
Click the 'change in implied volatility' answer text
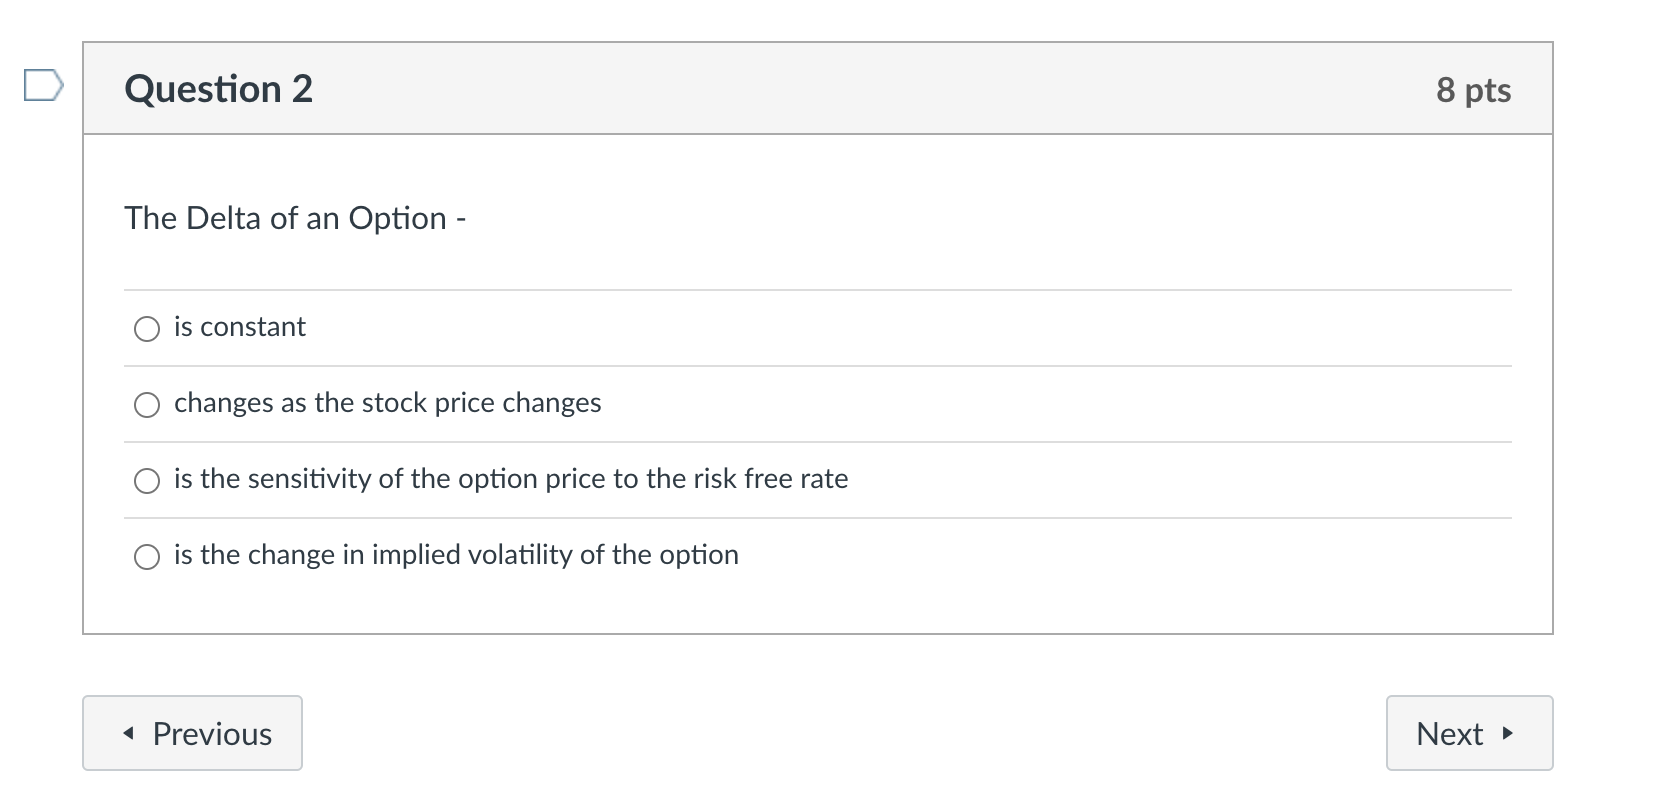pos(456,555)
